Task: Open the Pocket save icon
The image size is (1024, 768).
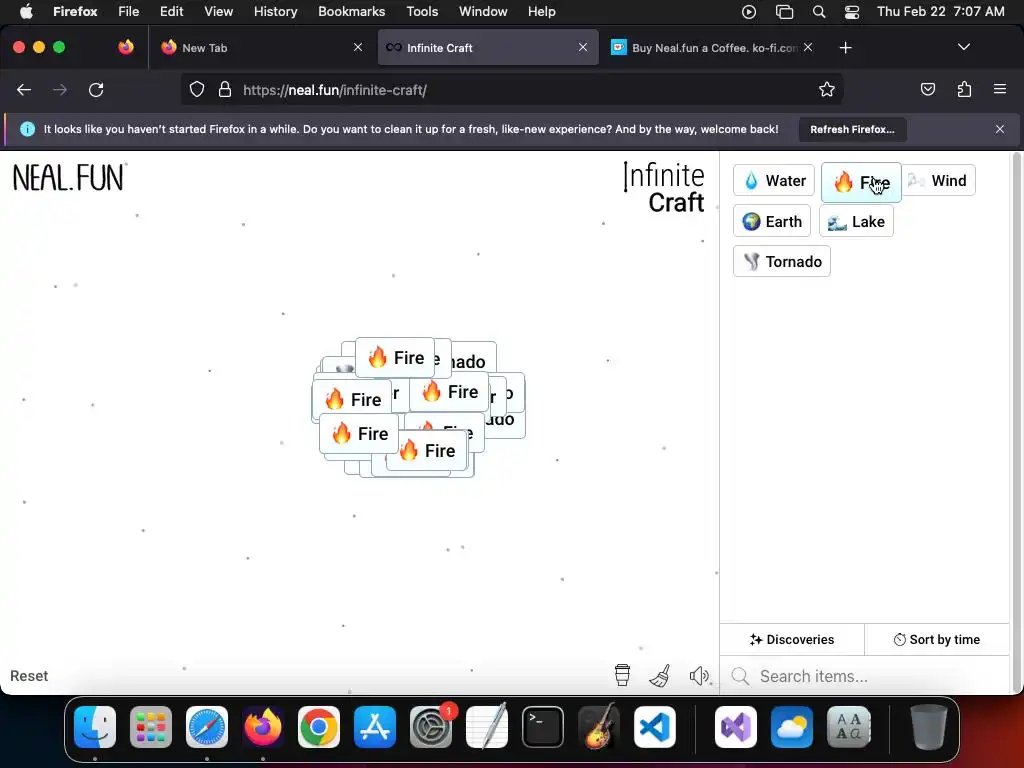Action: pos(927,89)
